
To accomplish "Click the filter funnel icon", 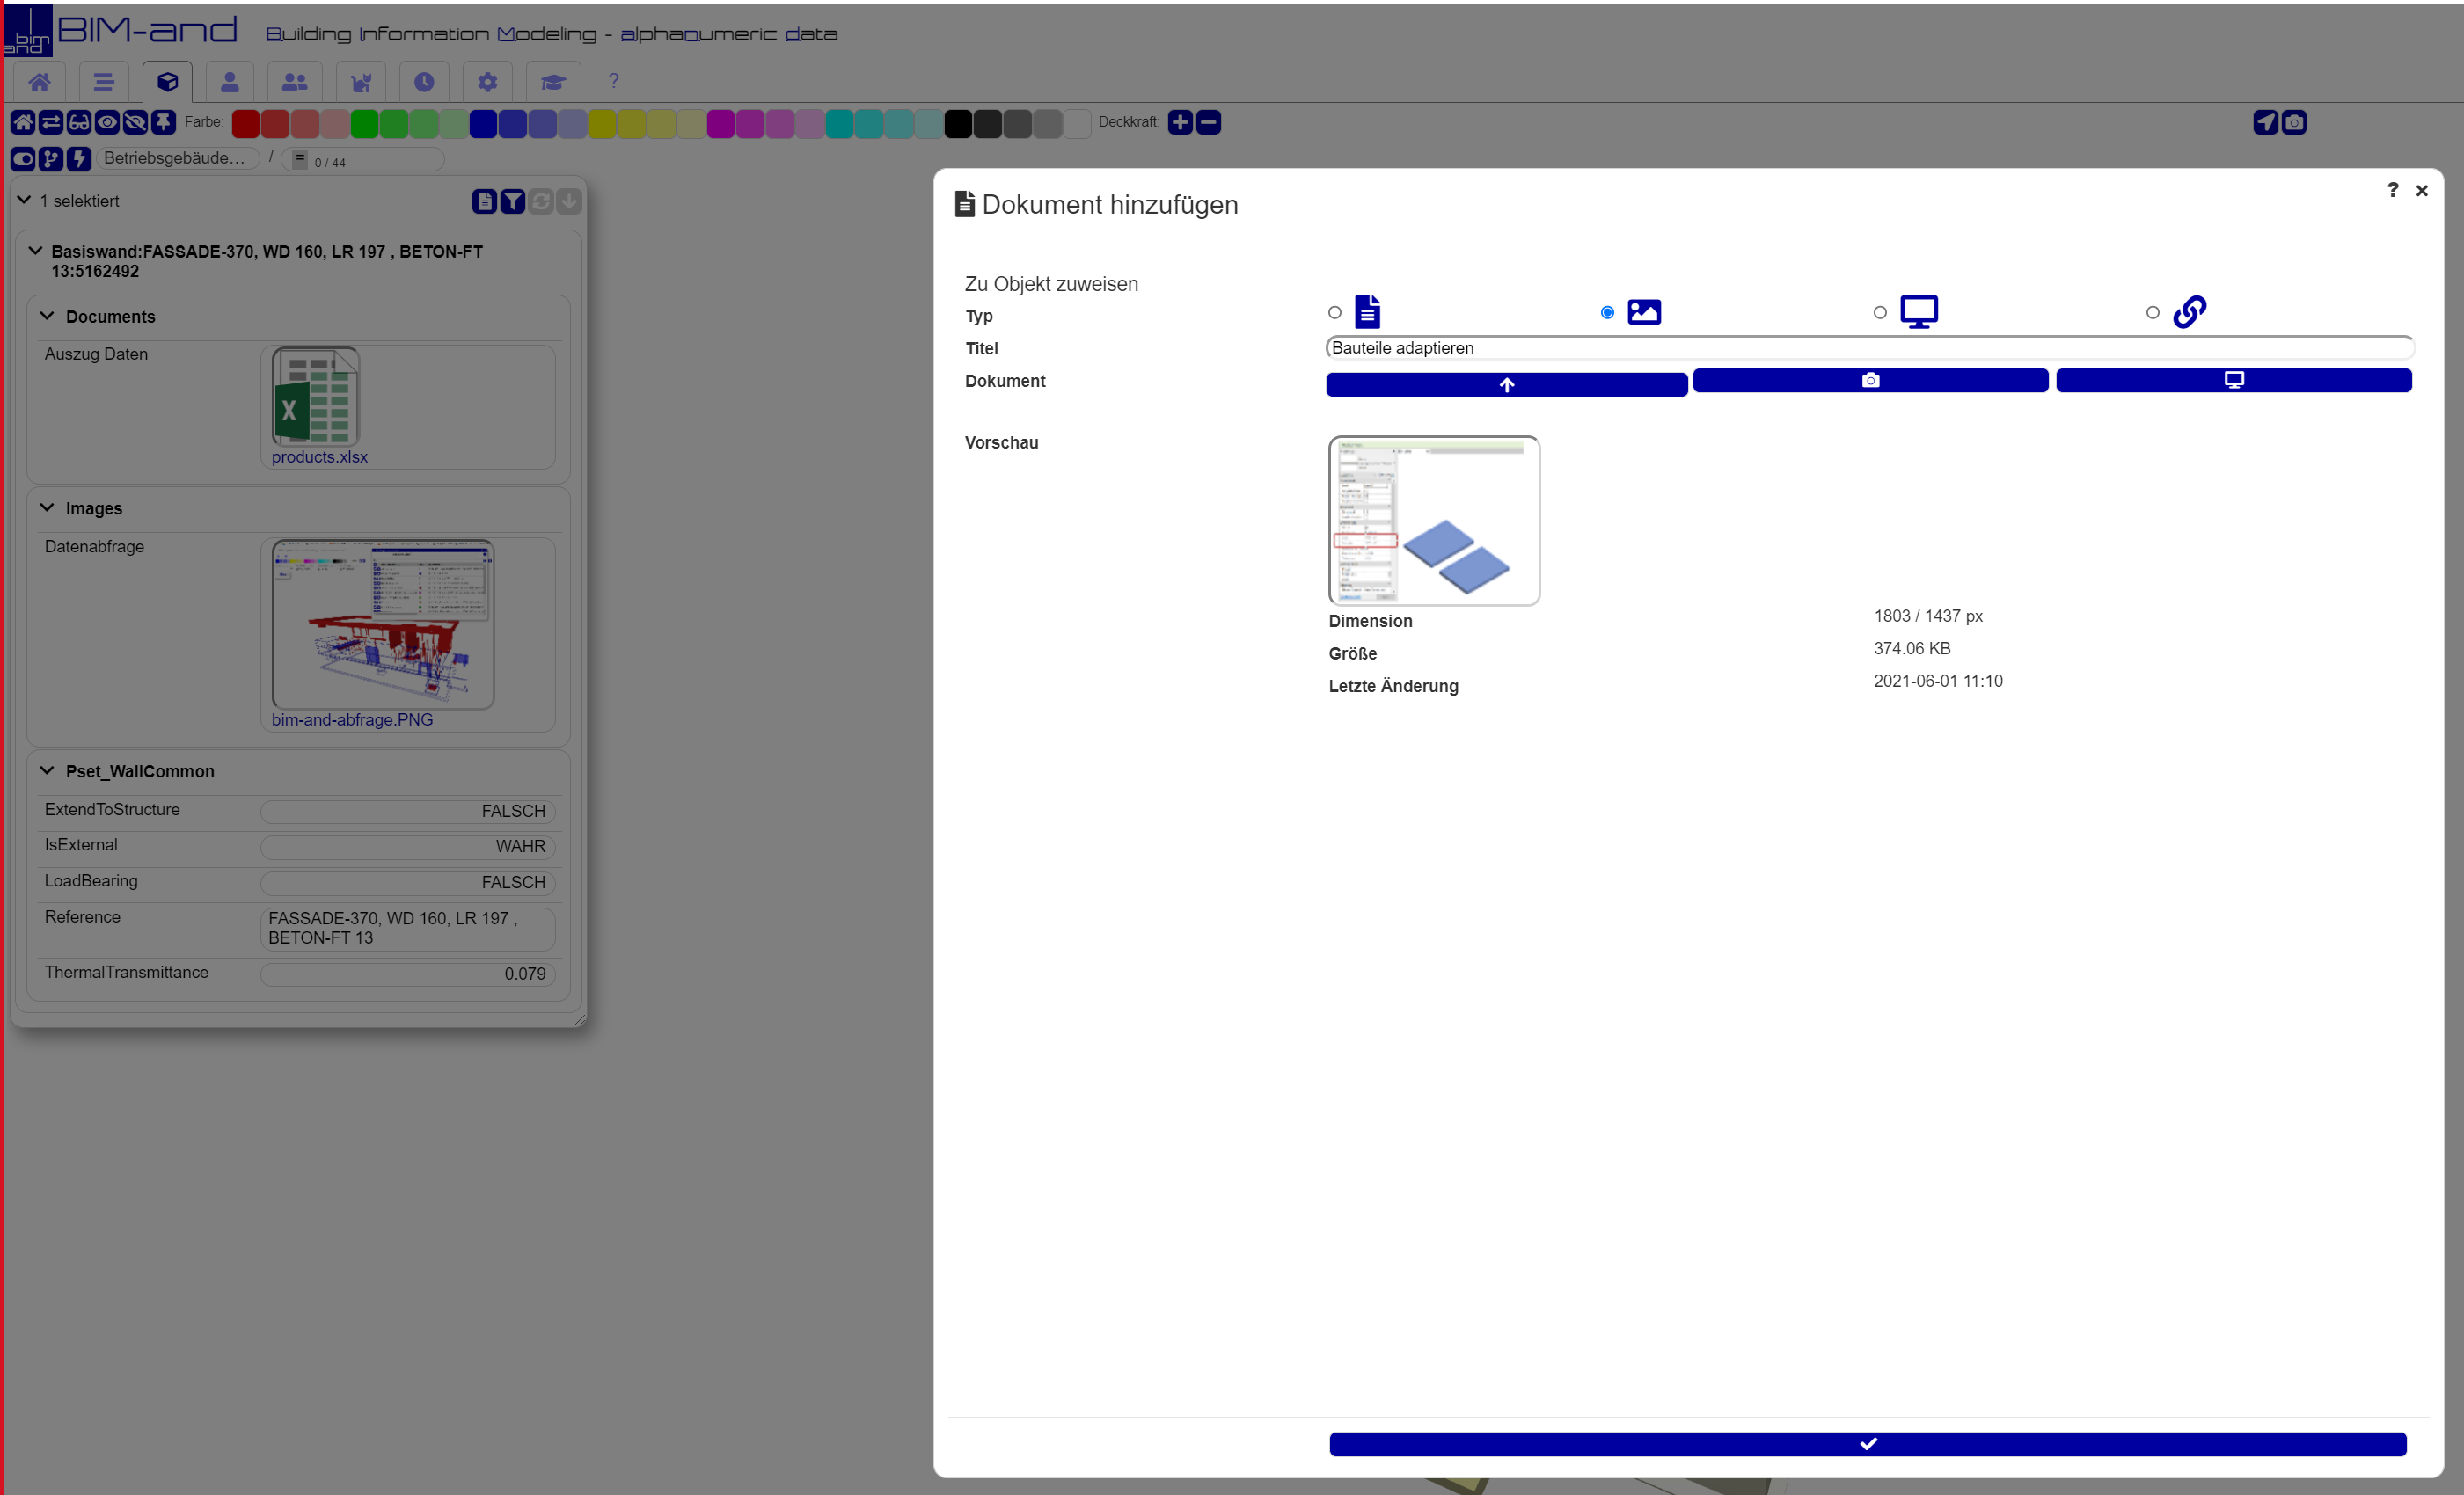I will (512, 202).
